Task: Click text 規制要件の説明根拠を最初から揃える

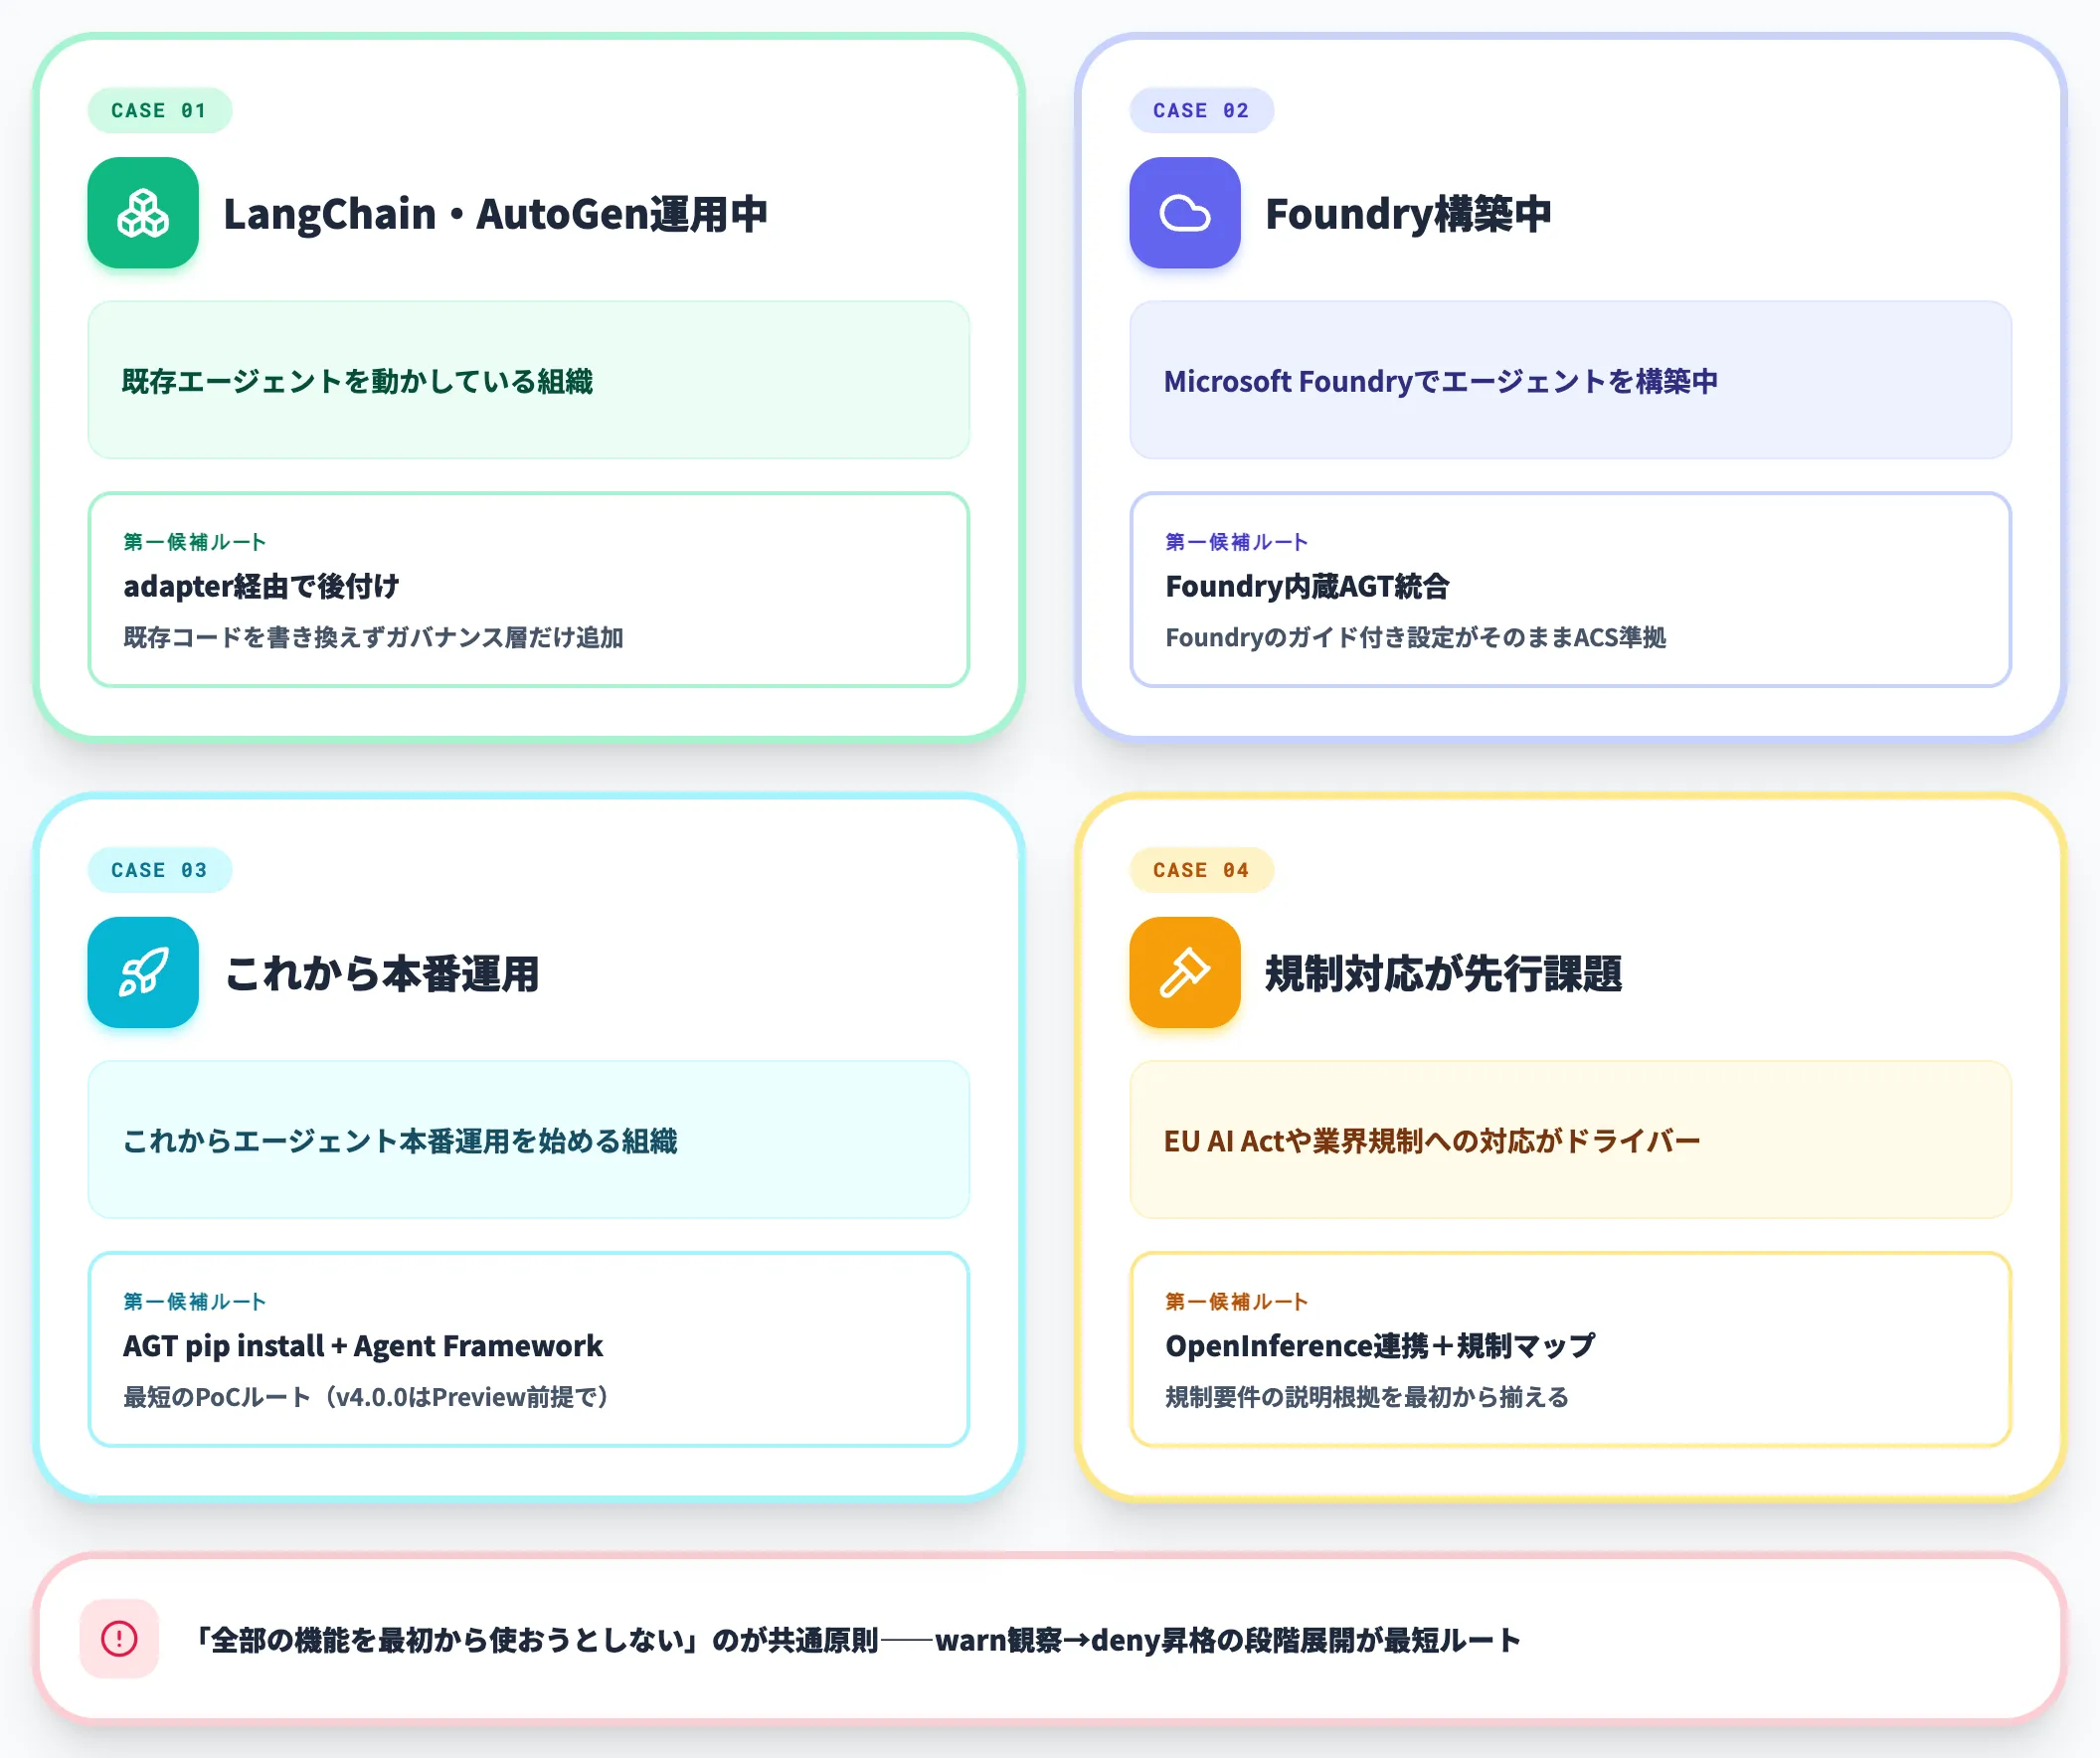Action: click(x=1367, y=1397)
